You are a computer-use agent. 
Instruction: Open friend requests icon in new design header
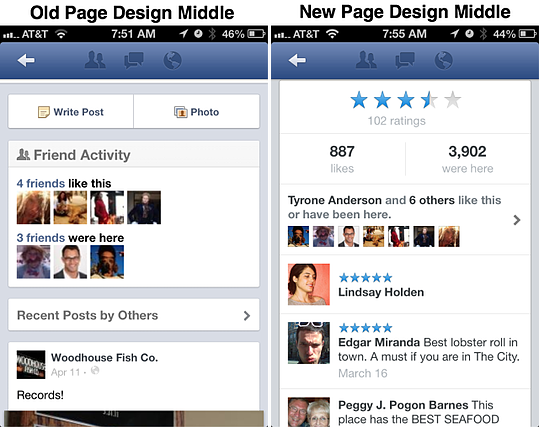point(366,60)
